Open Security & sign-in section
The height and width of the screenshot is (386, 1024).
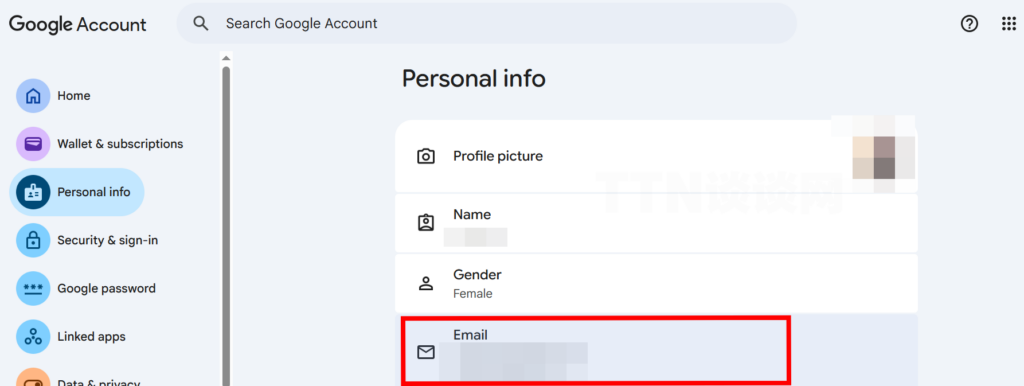click(x=108, y=240)
